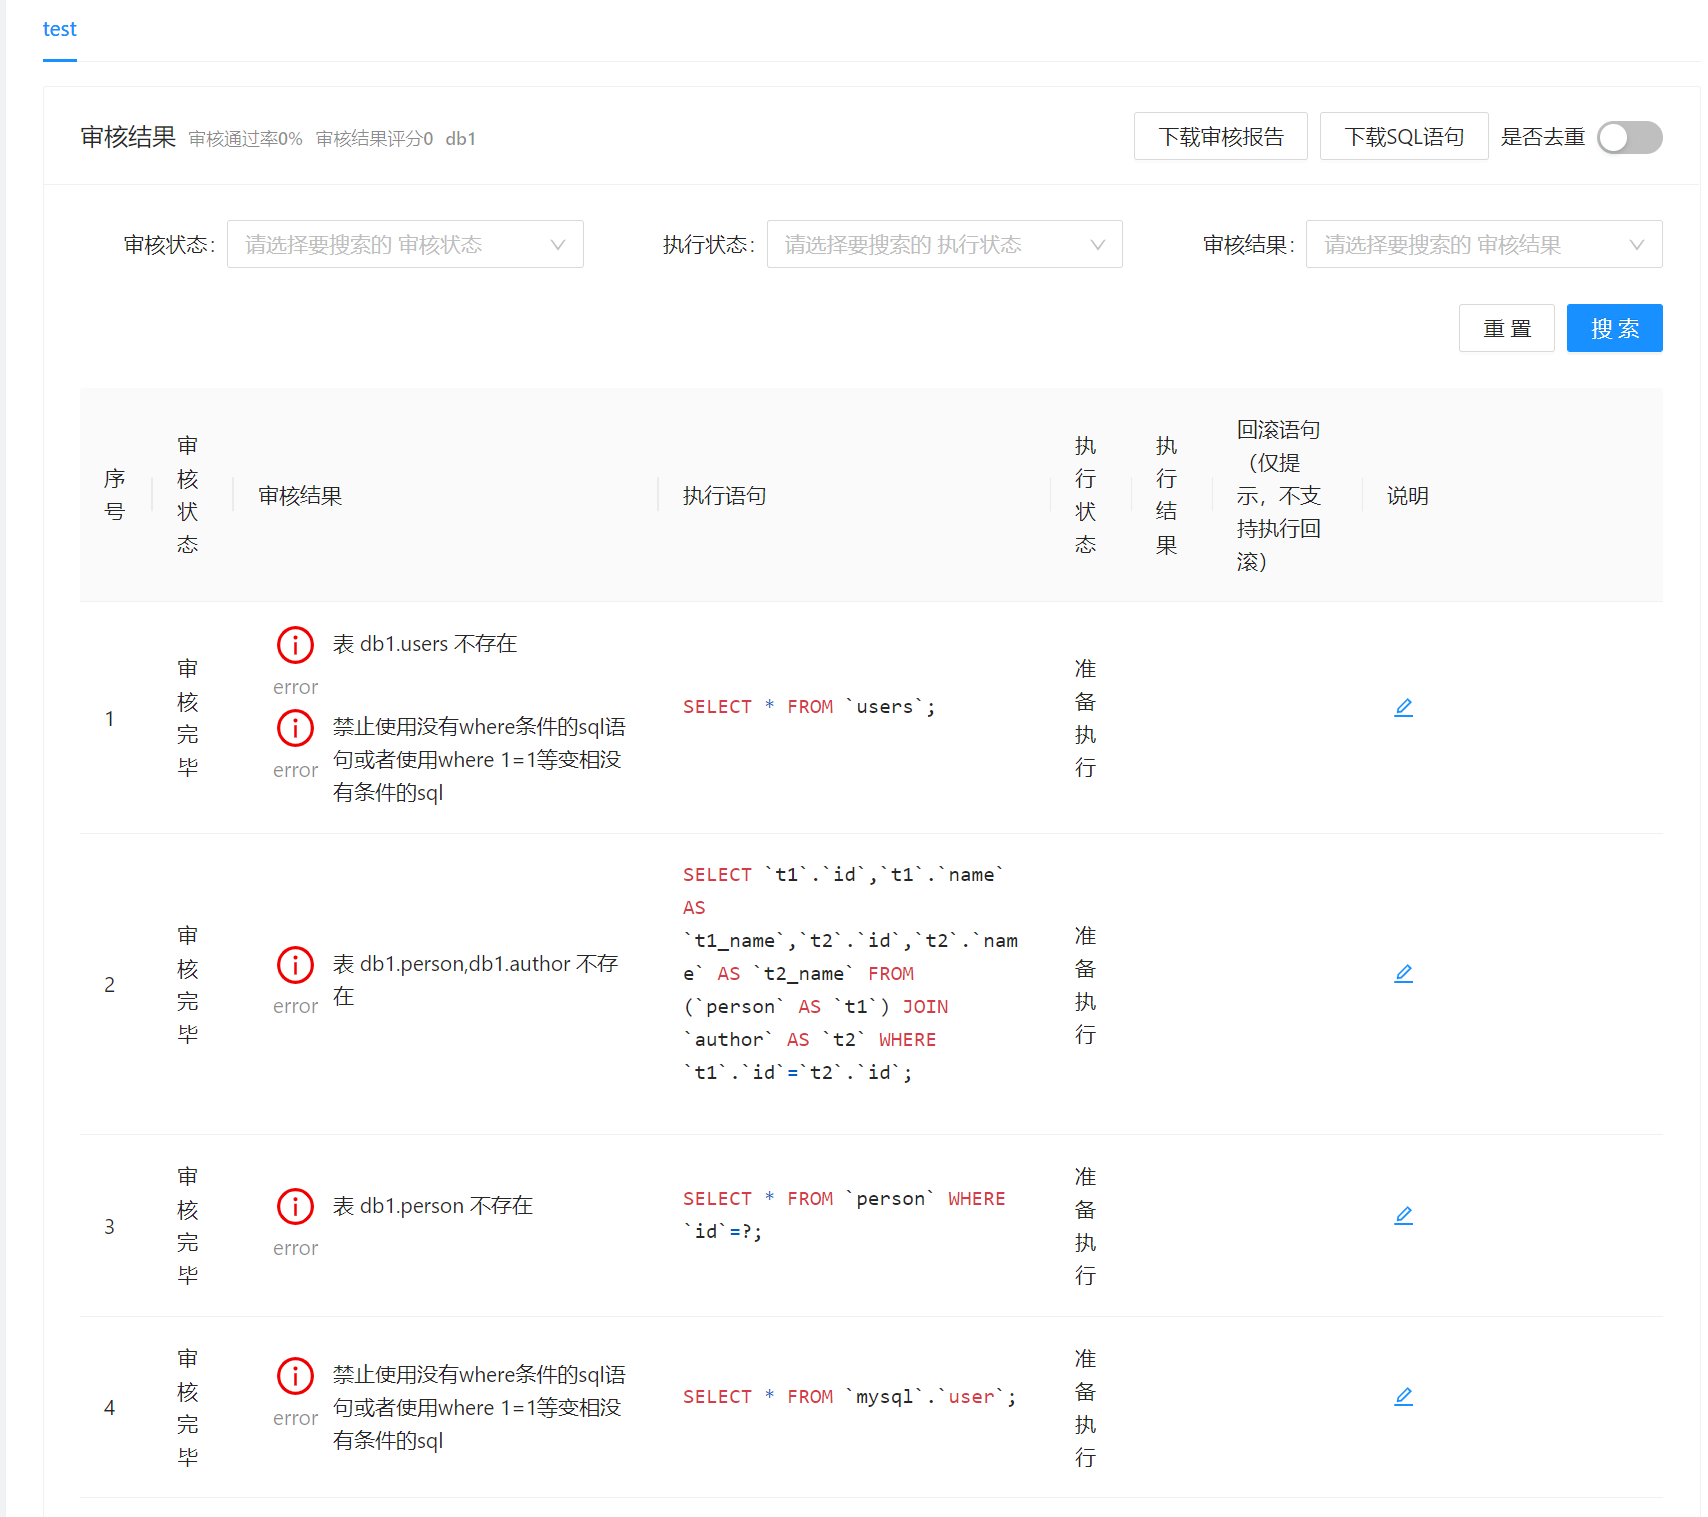1708x1517 pixels.
Task: Enable the 是否去重 deduplication switch
Action: [x=1628, y=137]
